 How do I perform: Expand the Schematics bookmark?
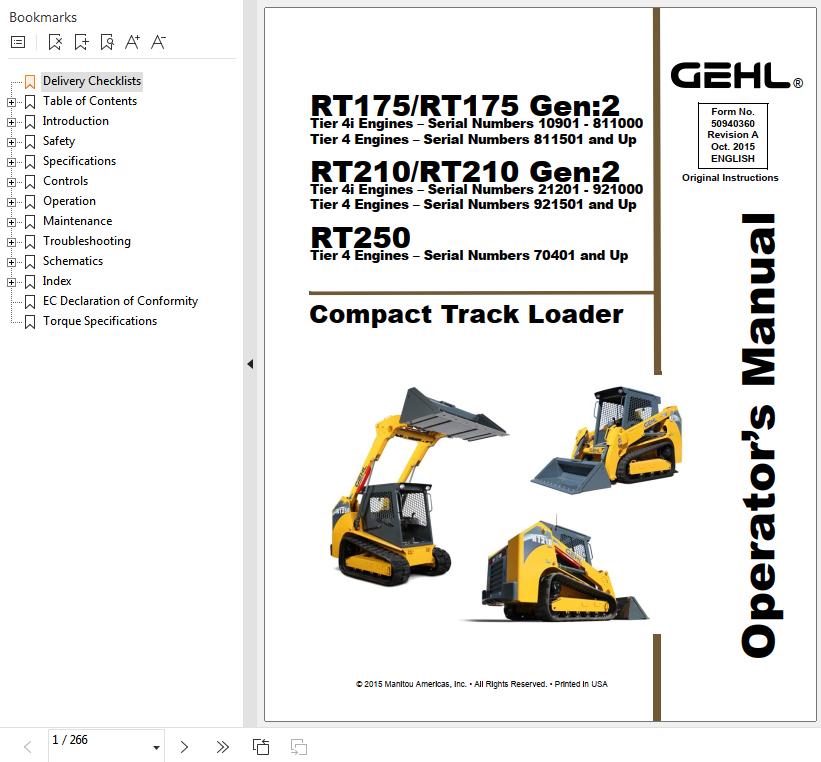pyautogui.click(x=11, y=262)
